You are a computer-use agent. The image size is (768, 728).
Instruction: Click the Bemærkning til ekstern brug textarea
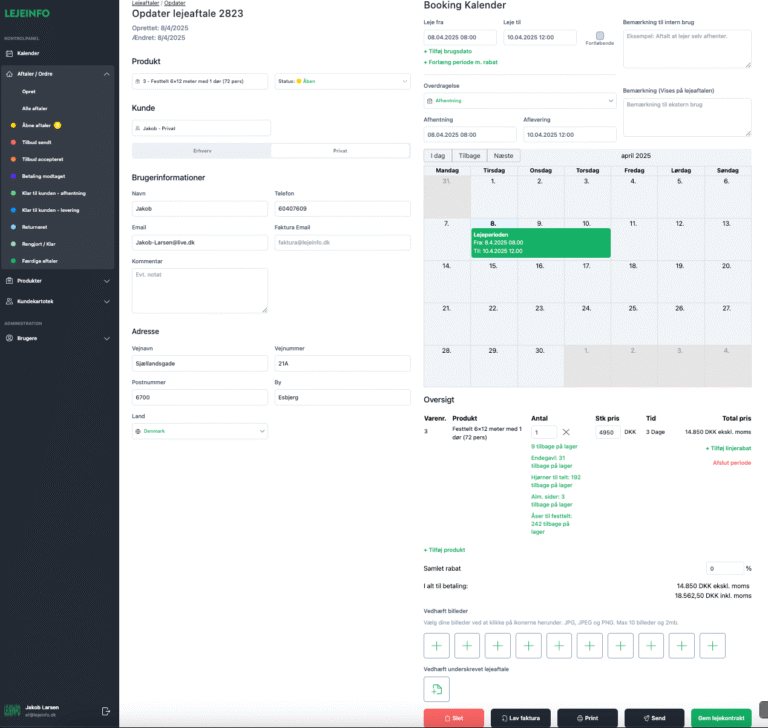pos(687,118)
